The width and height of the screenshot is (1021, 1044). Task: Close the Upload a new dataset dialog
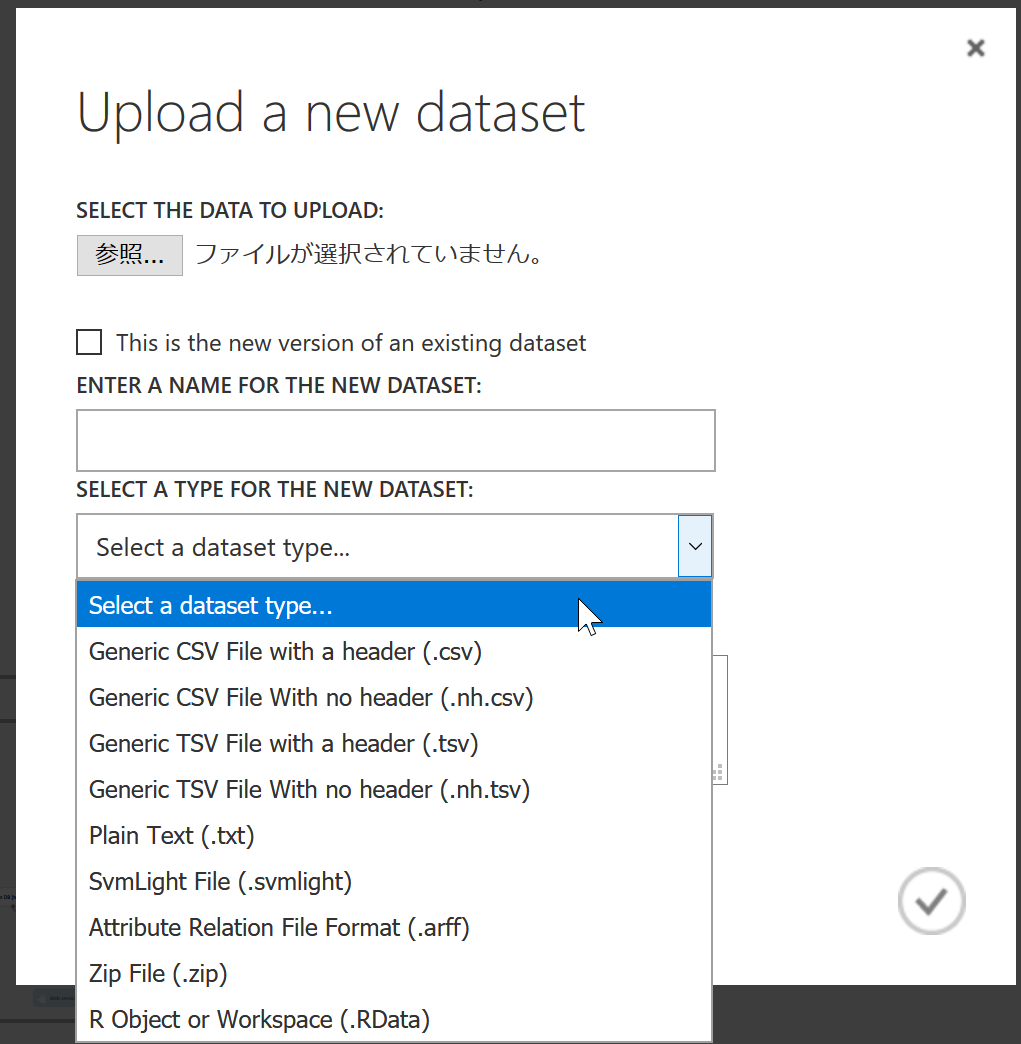976,48
